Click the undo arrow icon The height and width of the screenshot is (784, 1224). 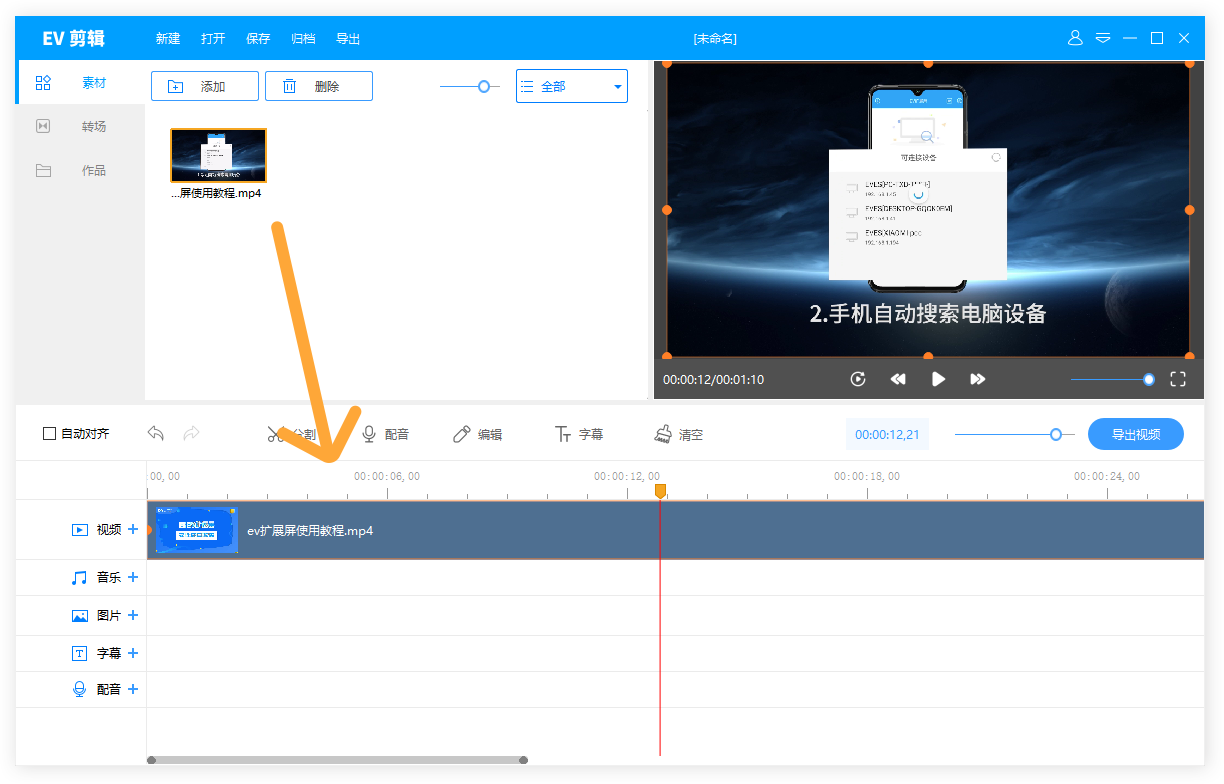pyautogui.click(x=155, y=433)
